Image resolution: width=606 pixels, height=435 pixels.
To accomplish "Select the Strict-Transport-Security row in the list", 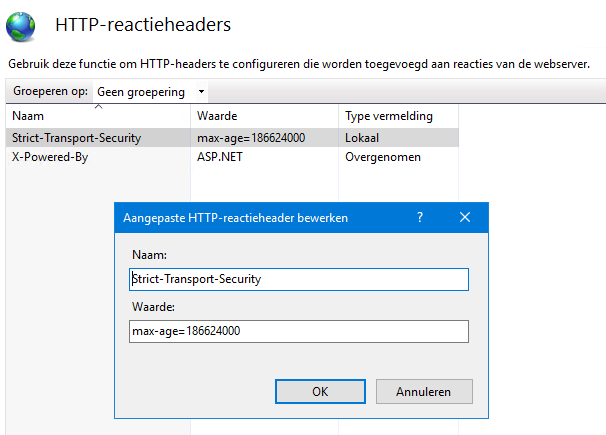I will pos(232,138).
